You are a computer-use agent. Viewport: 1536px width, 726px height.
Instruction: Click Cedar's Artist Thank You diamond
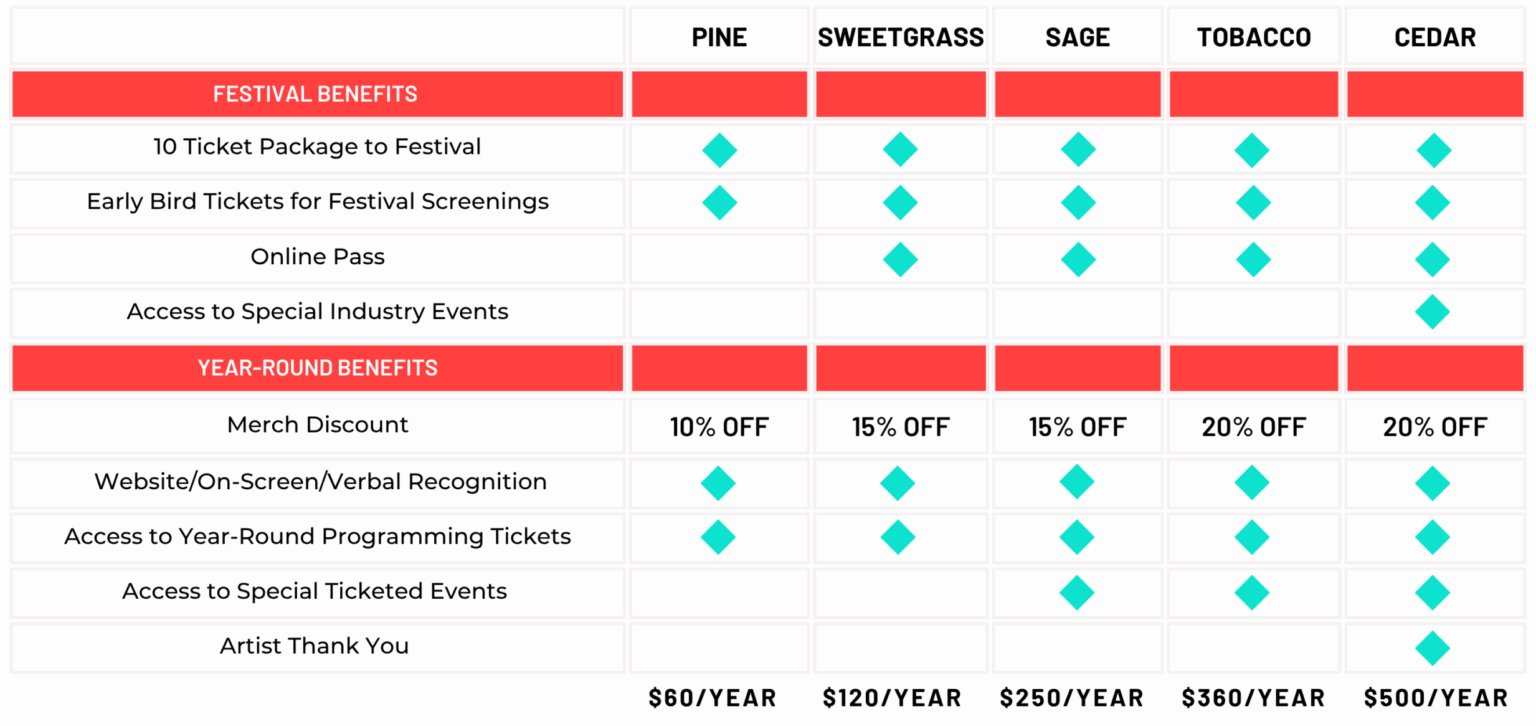pyautogui.click(x=1432, y=648)
